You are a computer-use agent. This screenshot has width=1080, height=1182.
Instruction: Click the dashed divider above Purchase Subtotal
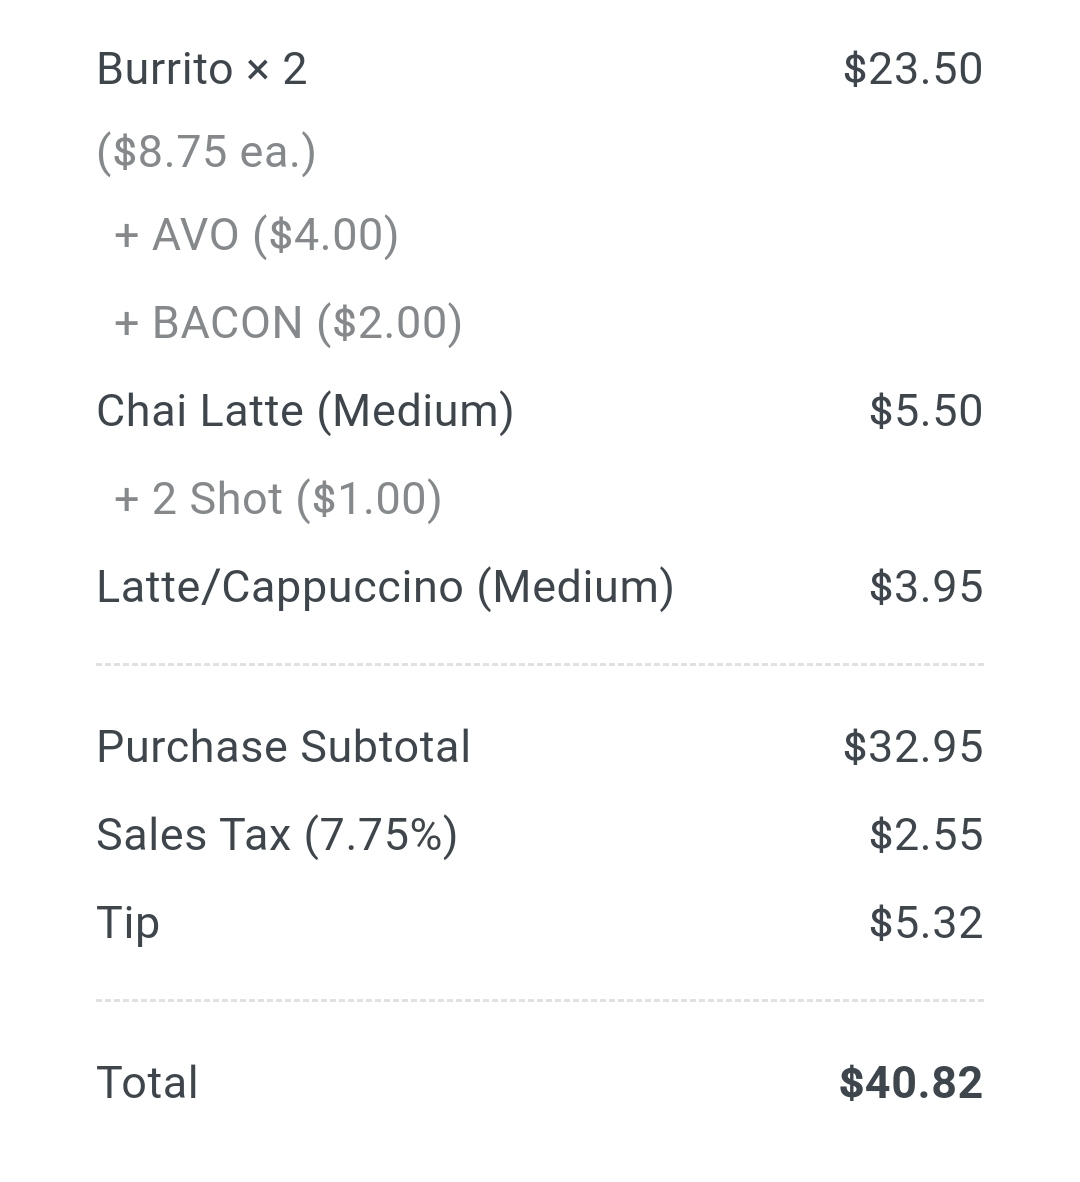coord(540,664)
